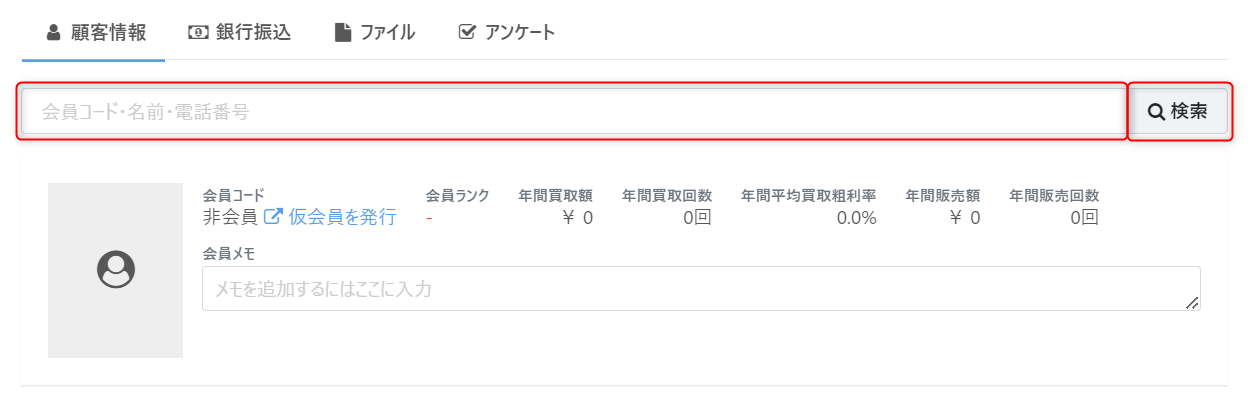
Task: Switch to the 銀行振込 tab
Action: [239, 33]
